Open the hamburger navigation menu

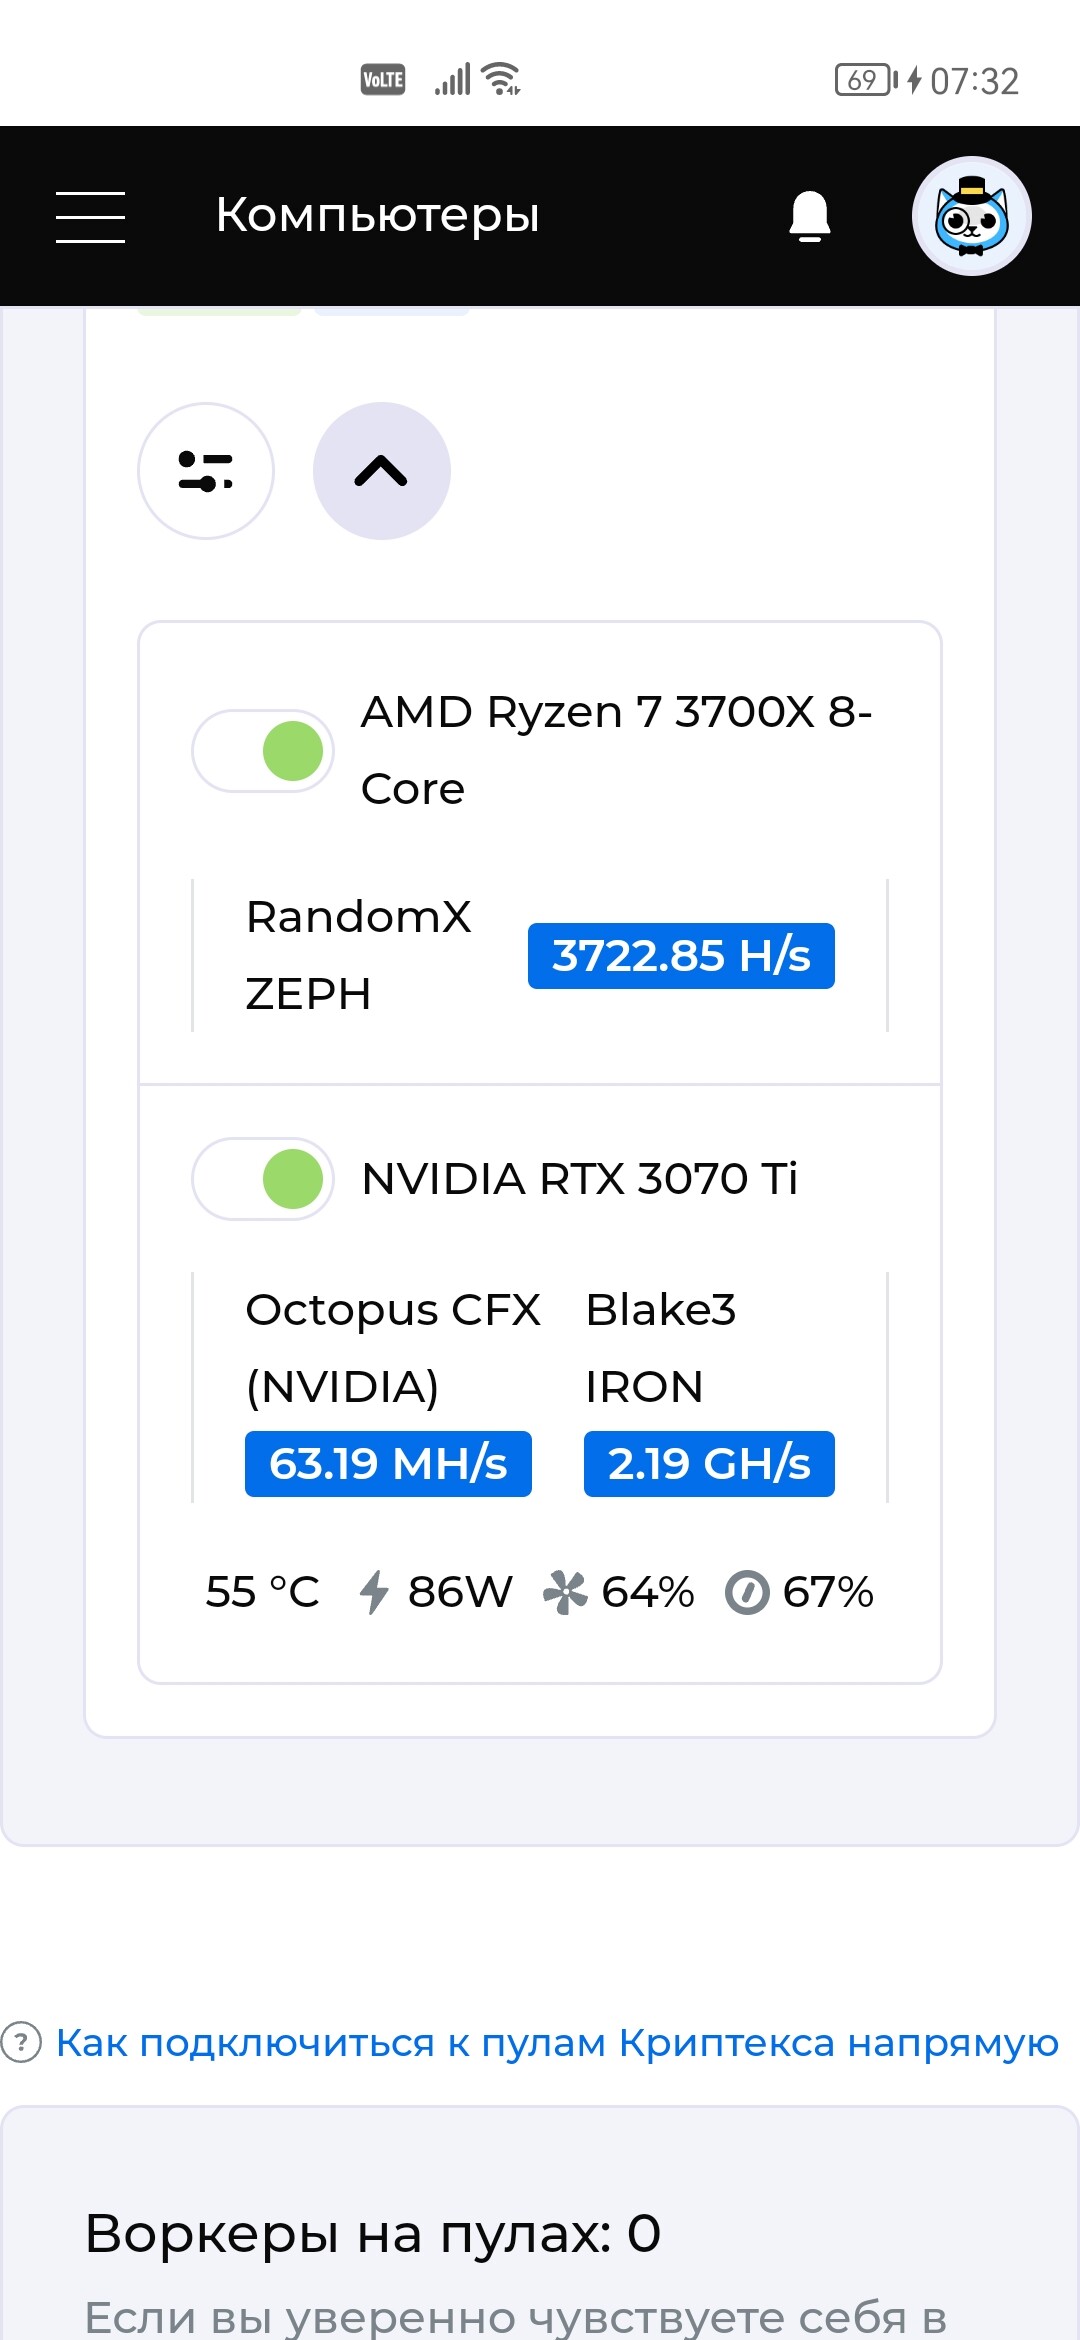point(90,217)
